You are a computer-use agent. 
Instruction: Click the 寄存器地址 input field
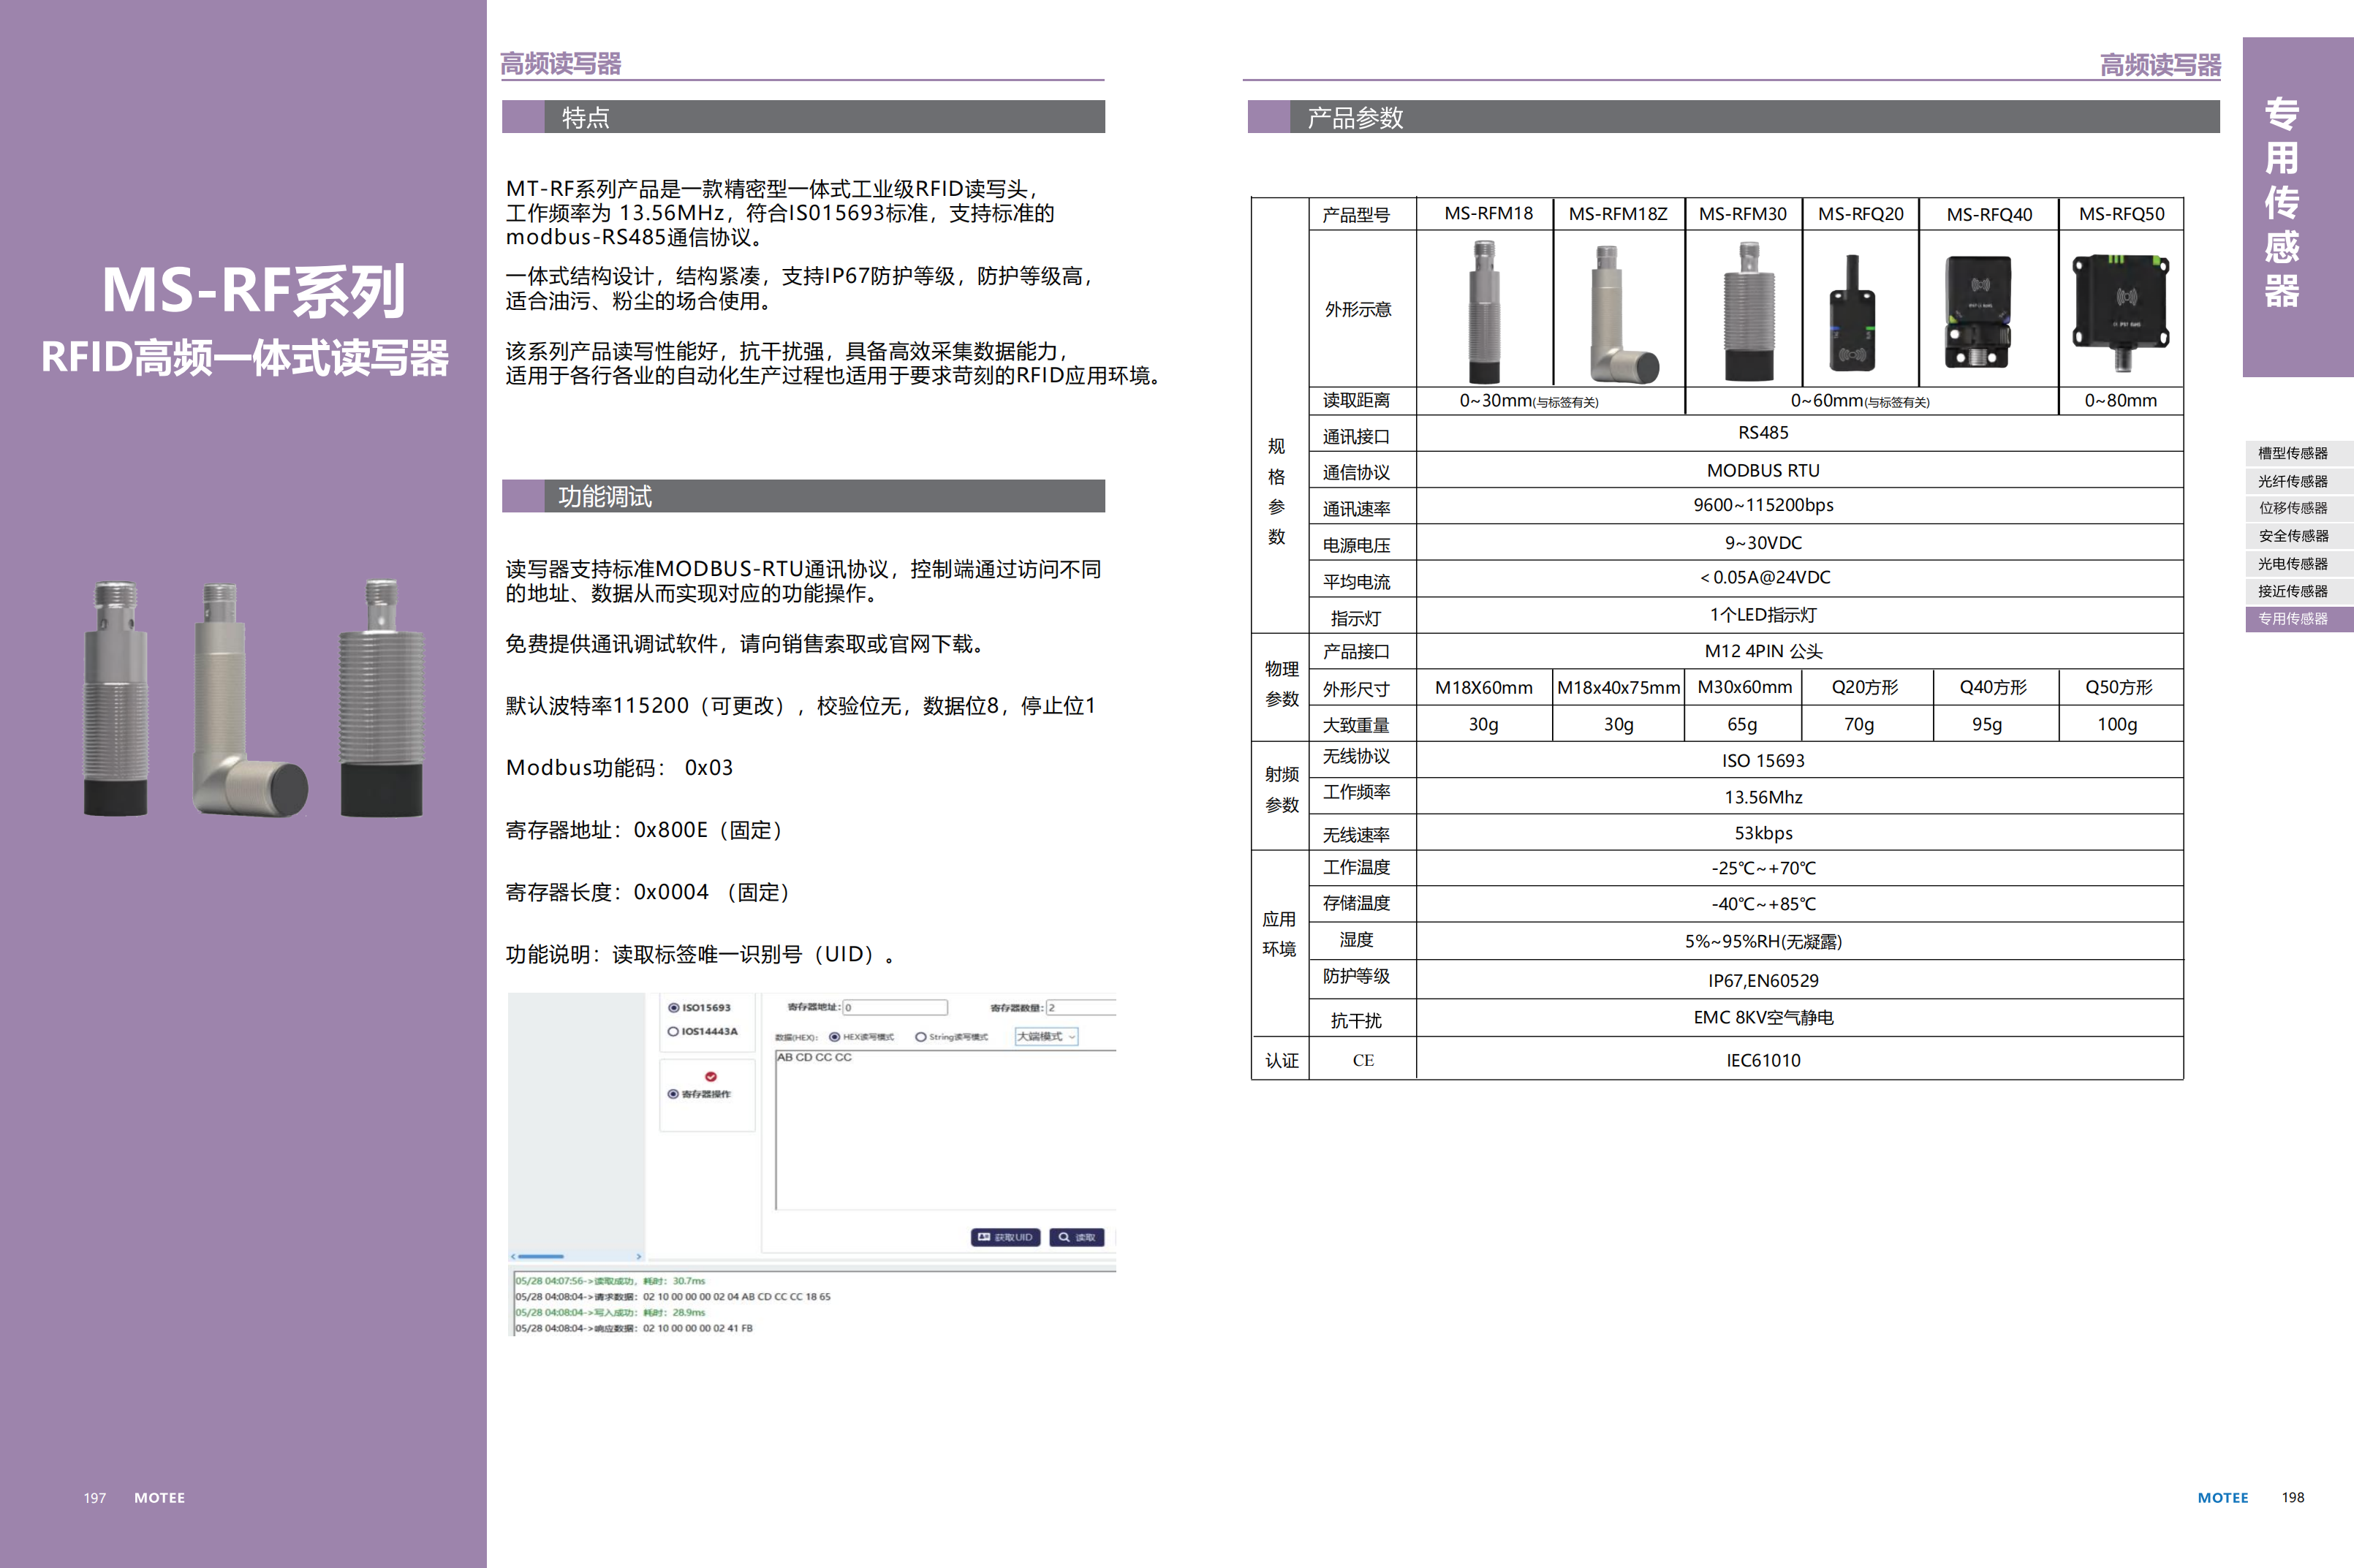(x=895, y=1008)
